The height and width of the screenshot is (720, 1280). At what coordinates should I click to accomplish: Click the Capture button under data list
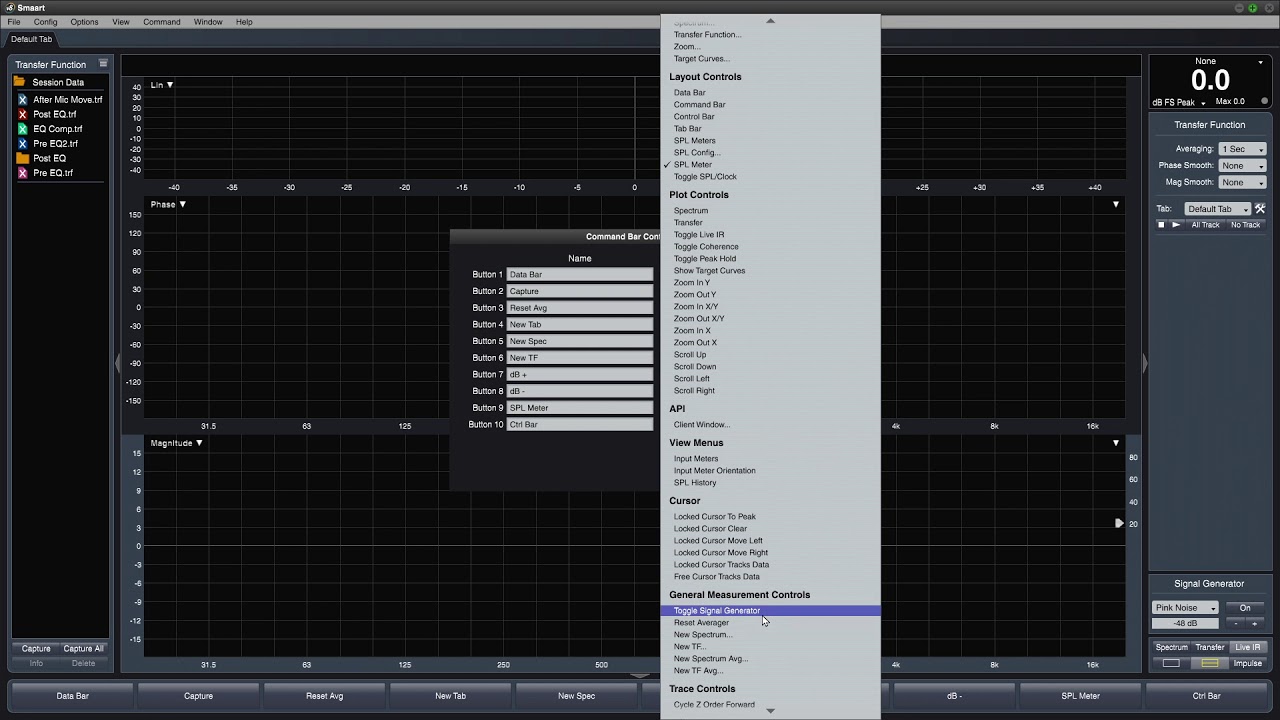point(36,648)
